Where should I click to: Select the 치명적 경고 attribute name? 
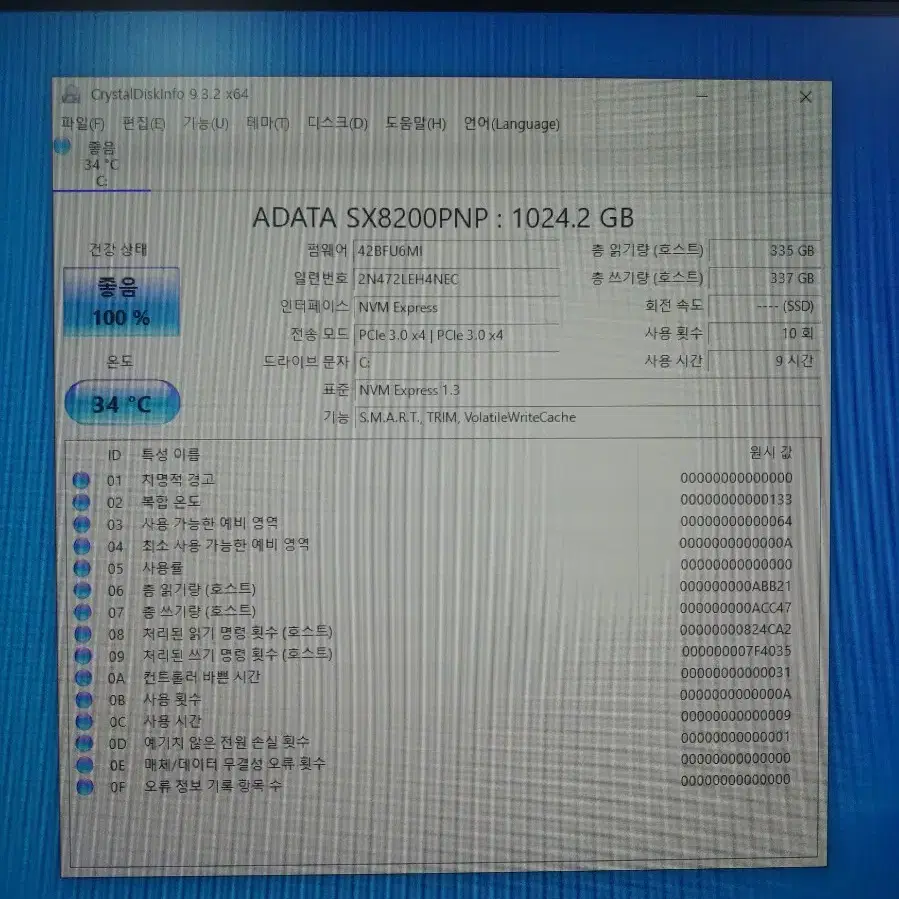point(178,479)
